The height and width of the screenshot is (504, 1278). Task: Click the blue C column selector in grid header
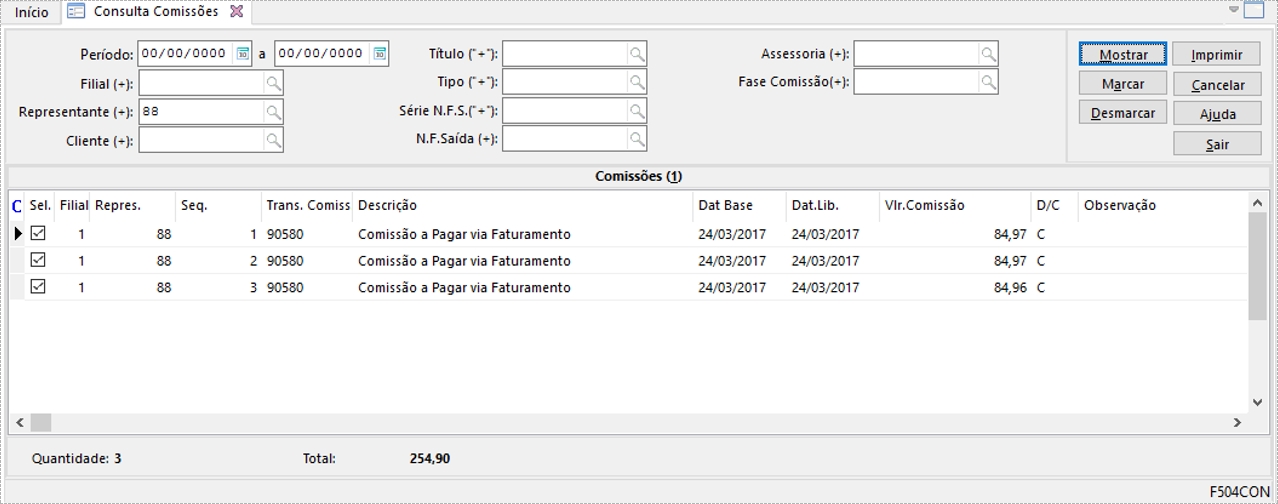point(16,206)
